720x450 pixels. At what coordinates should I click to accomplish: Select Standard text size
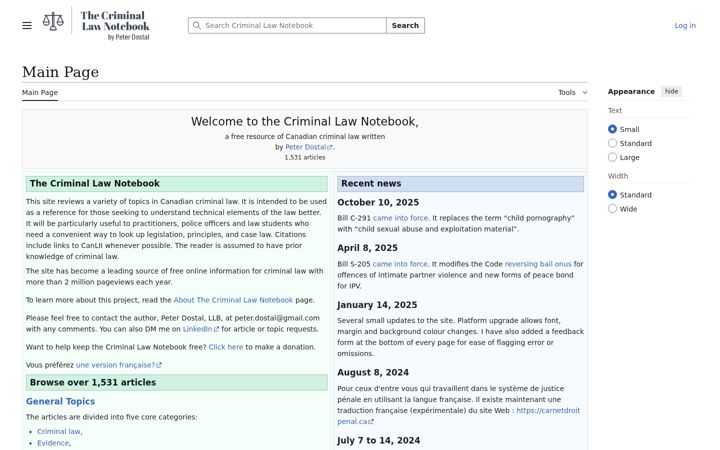(x=612, y=143)
